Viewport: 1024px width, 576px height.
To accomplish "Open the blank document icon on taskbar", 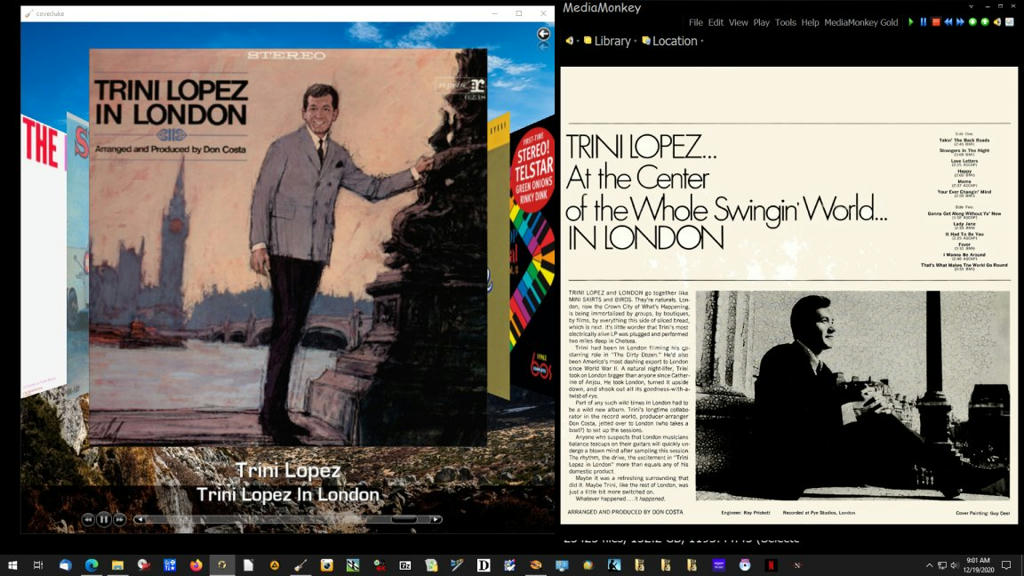I will [x=248, y=565].
